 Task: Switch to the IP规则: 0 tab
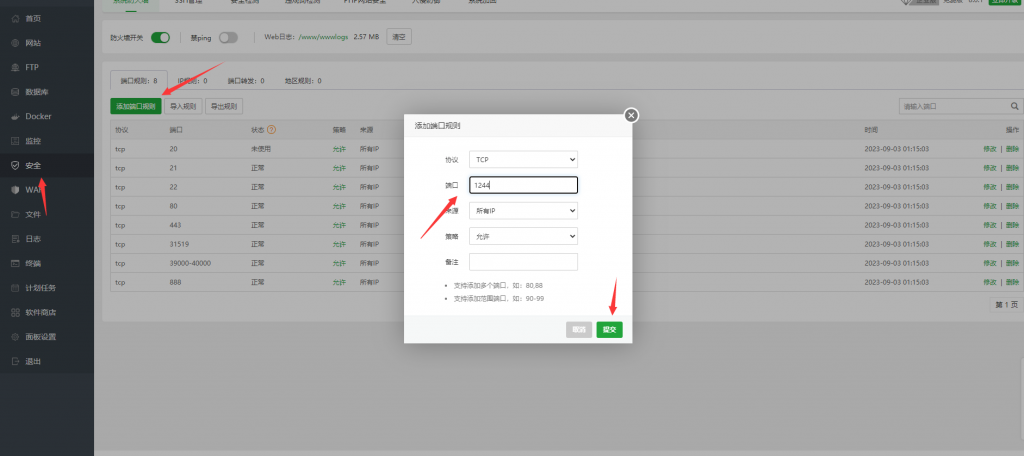coord(193,81)
